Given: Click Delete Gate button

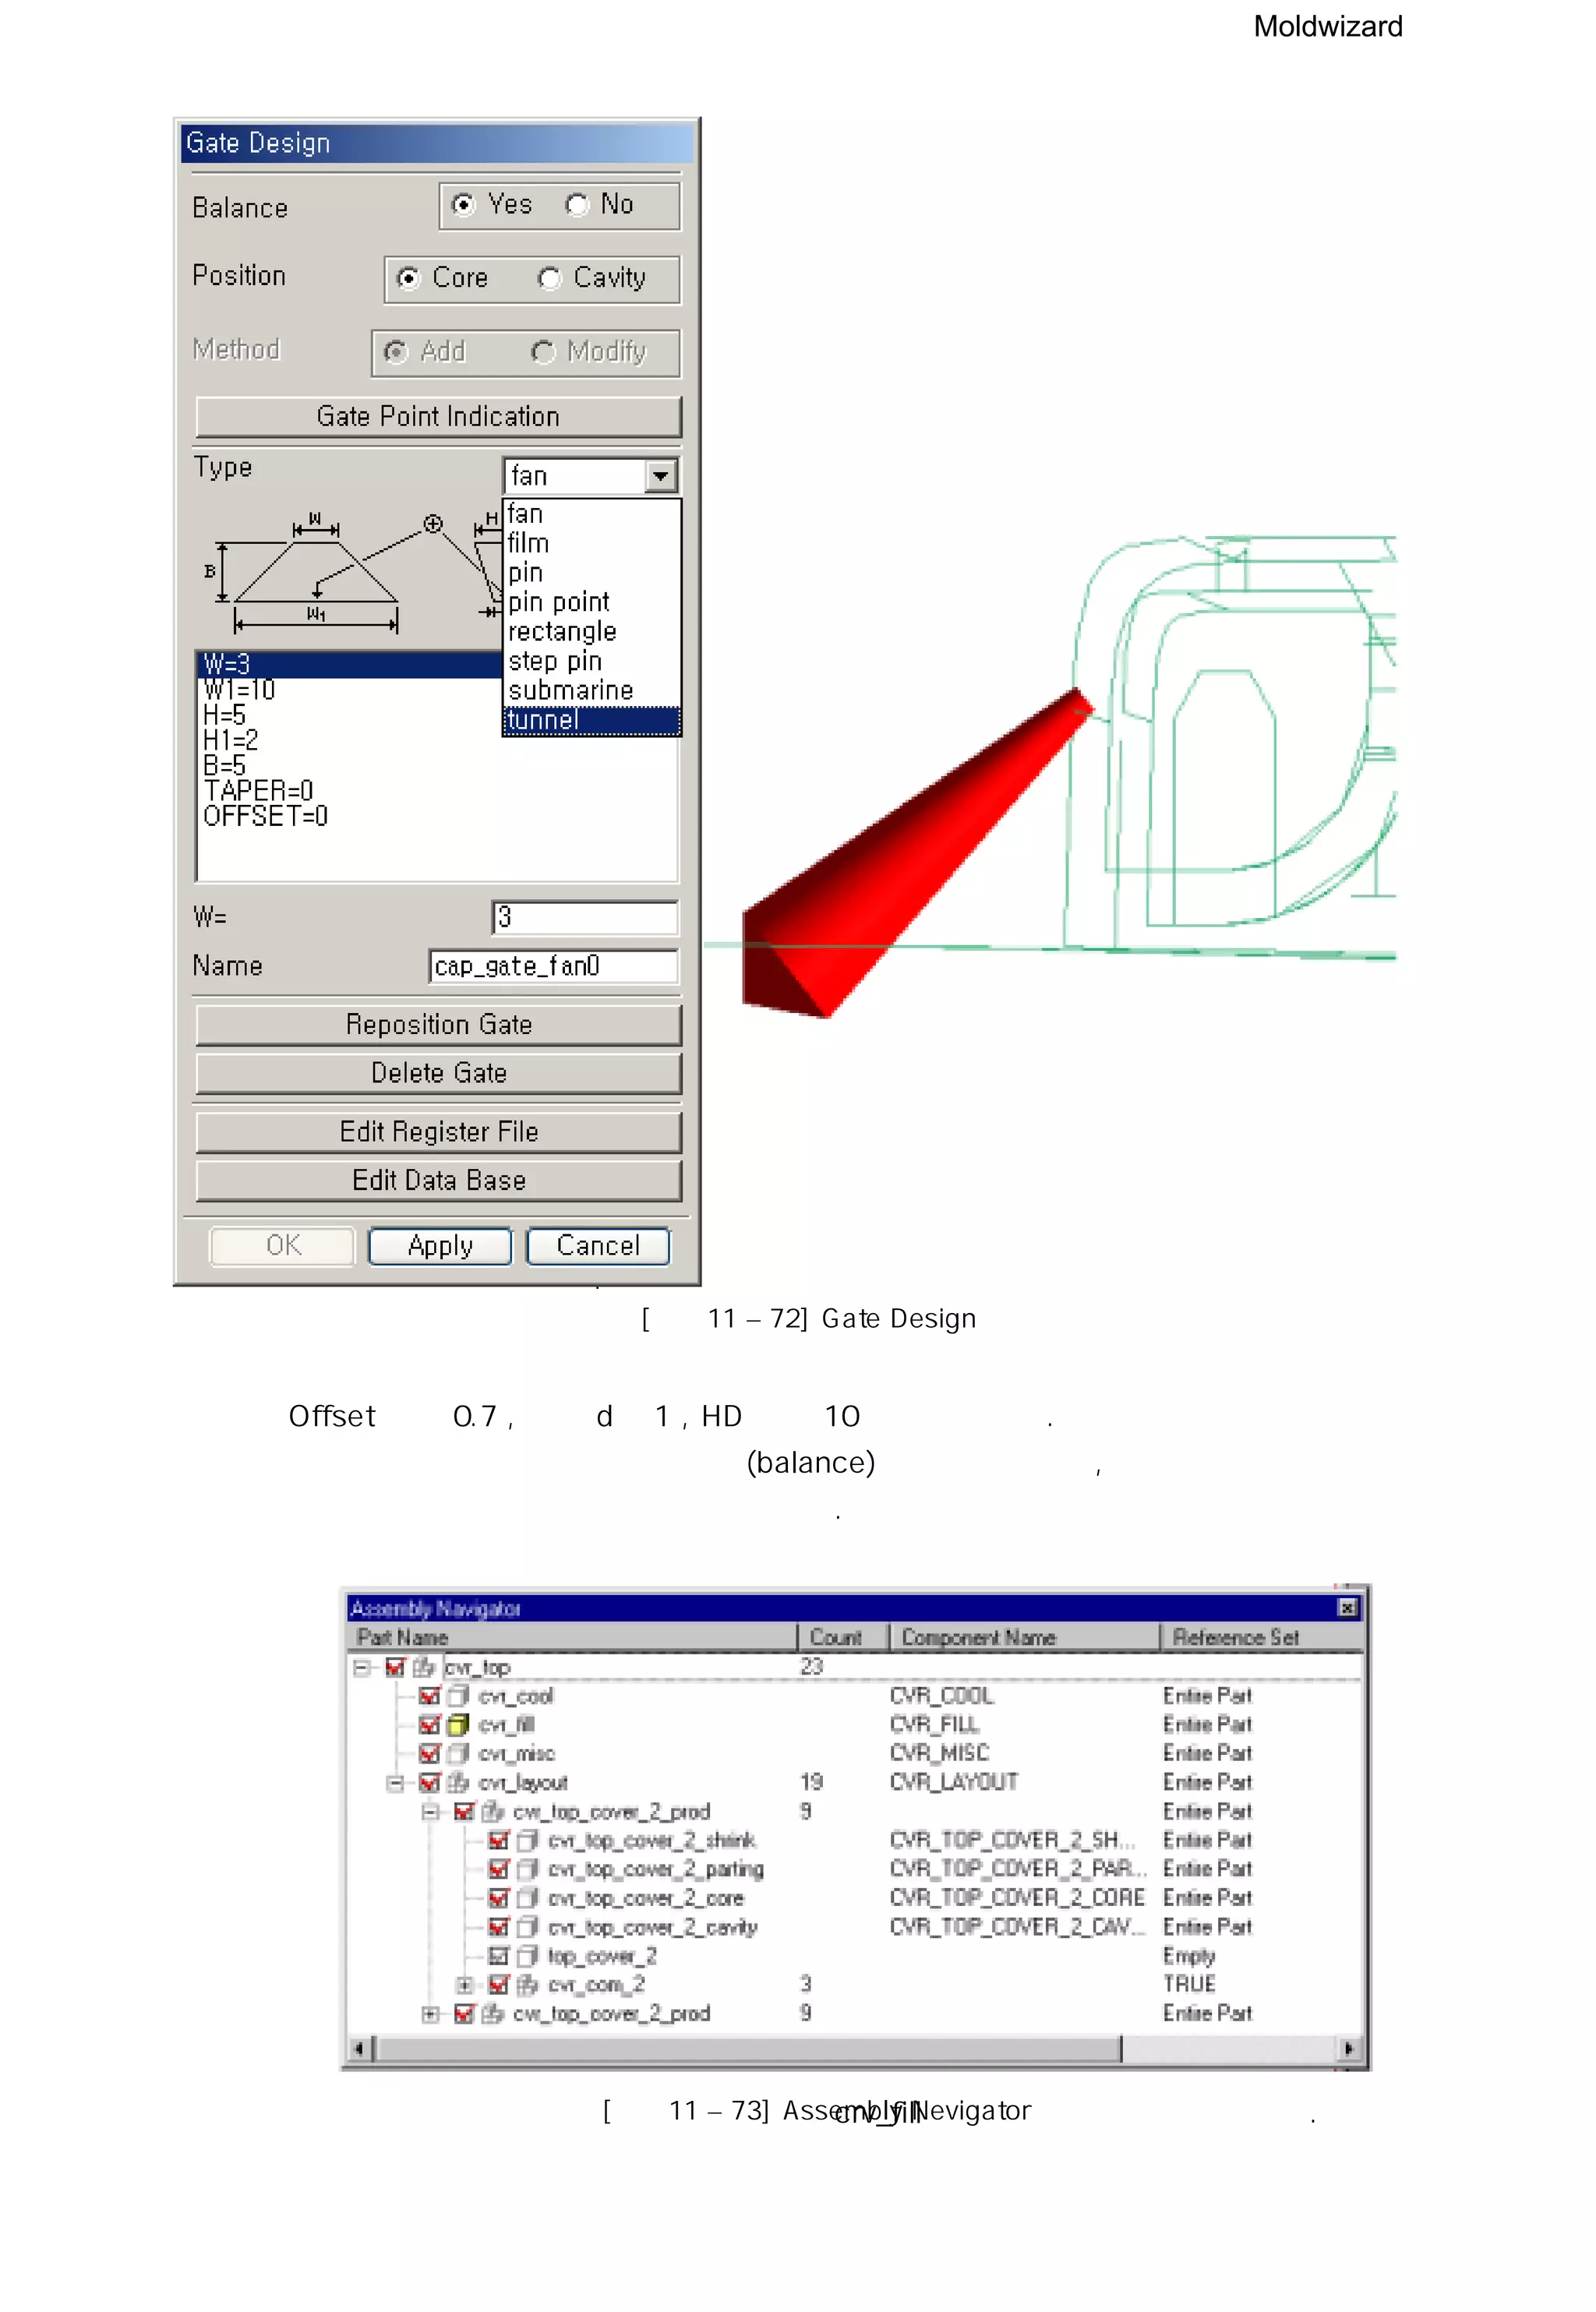Looking at the screenshot, I should (438, 1073).
